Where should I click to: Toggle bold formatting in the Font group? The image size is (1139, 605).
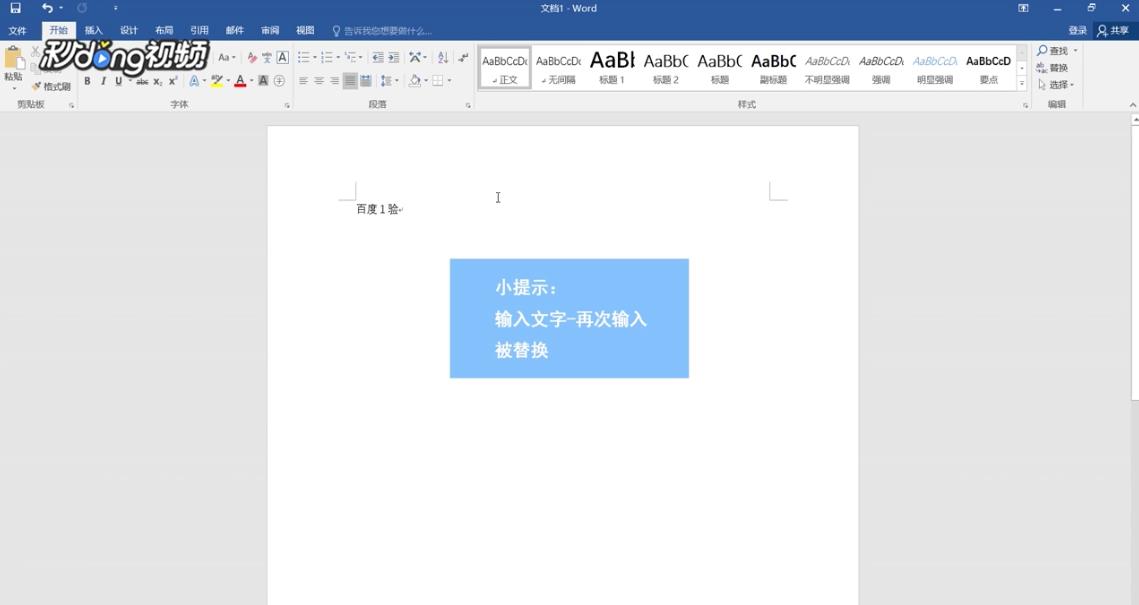point(87,80)
